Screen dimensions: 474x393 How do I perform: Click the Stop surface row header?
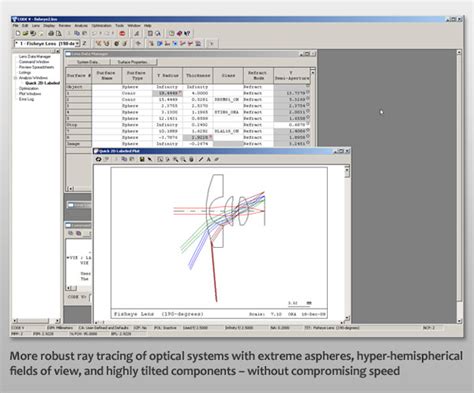pos(79,125)
